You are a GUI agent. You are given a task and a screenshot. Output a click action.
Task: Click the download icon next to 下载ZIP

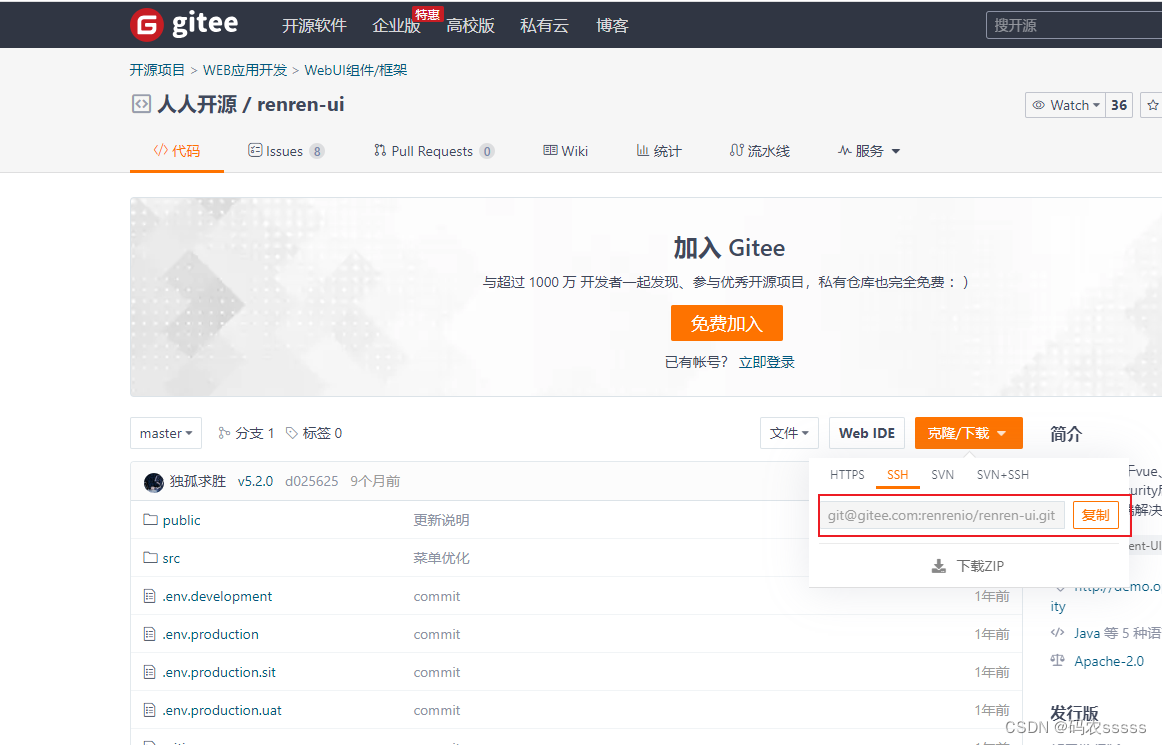pyautogui.click(x=938, y=566)
